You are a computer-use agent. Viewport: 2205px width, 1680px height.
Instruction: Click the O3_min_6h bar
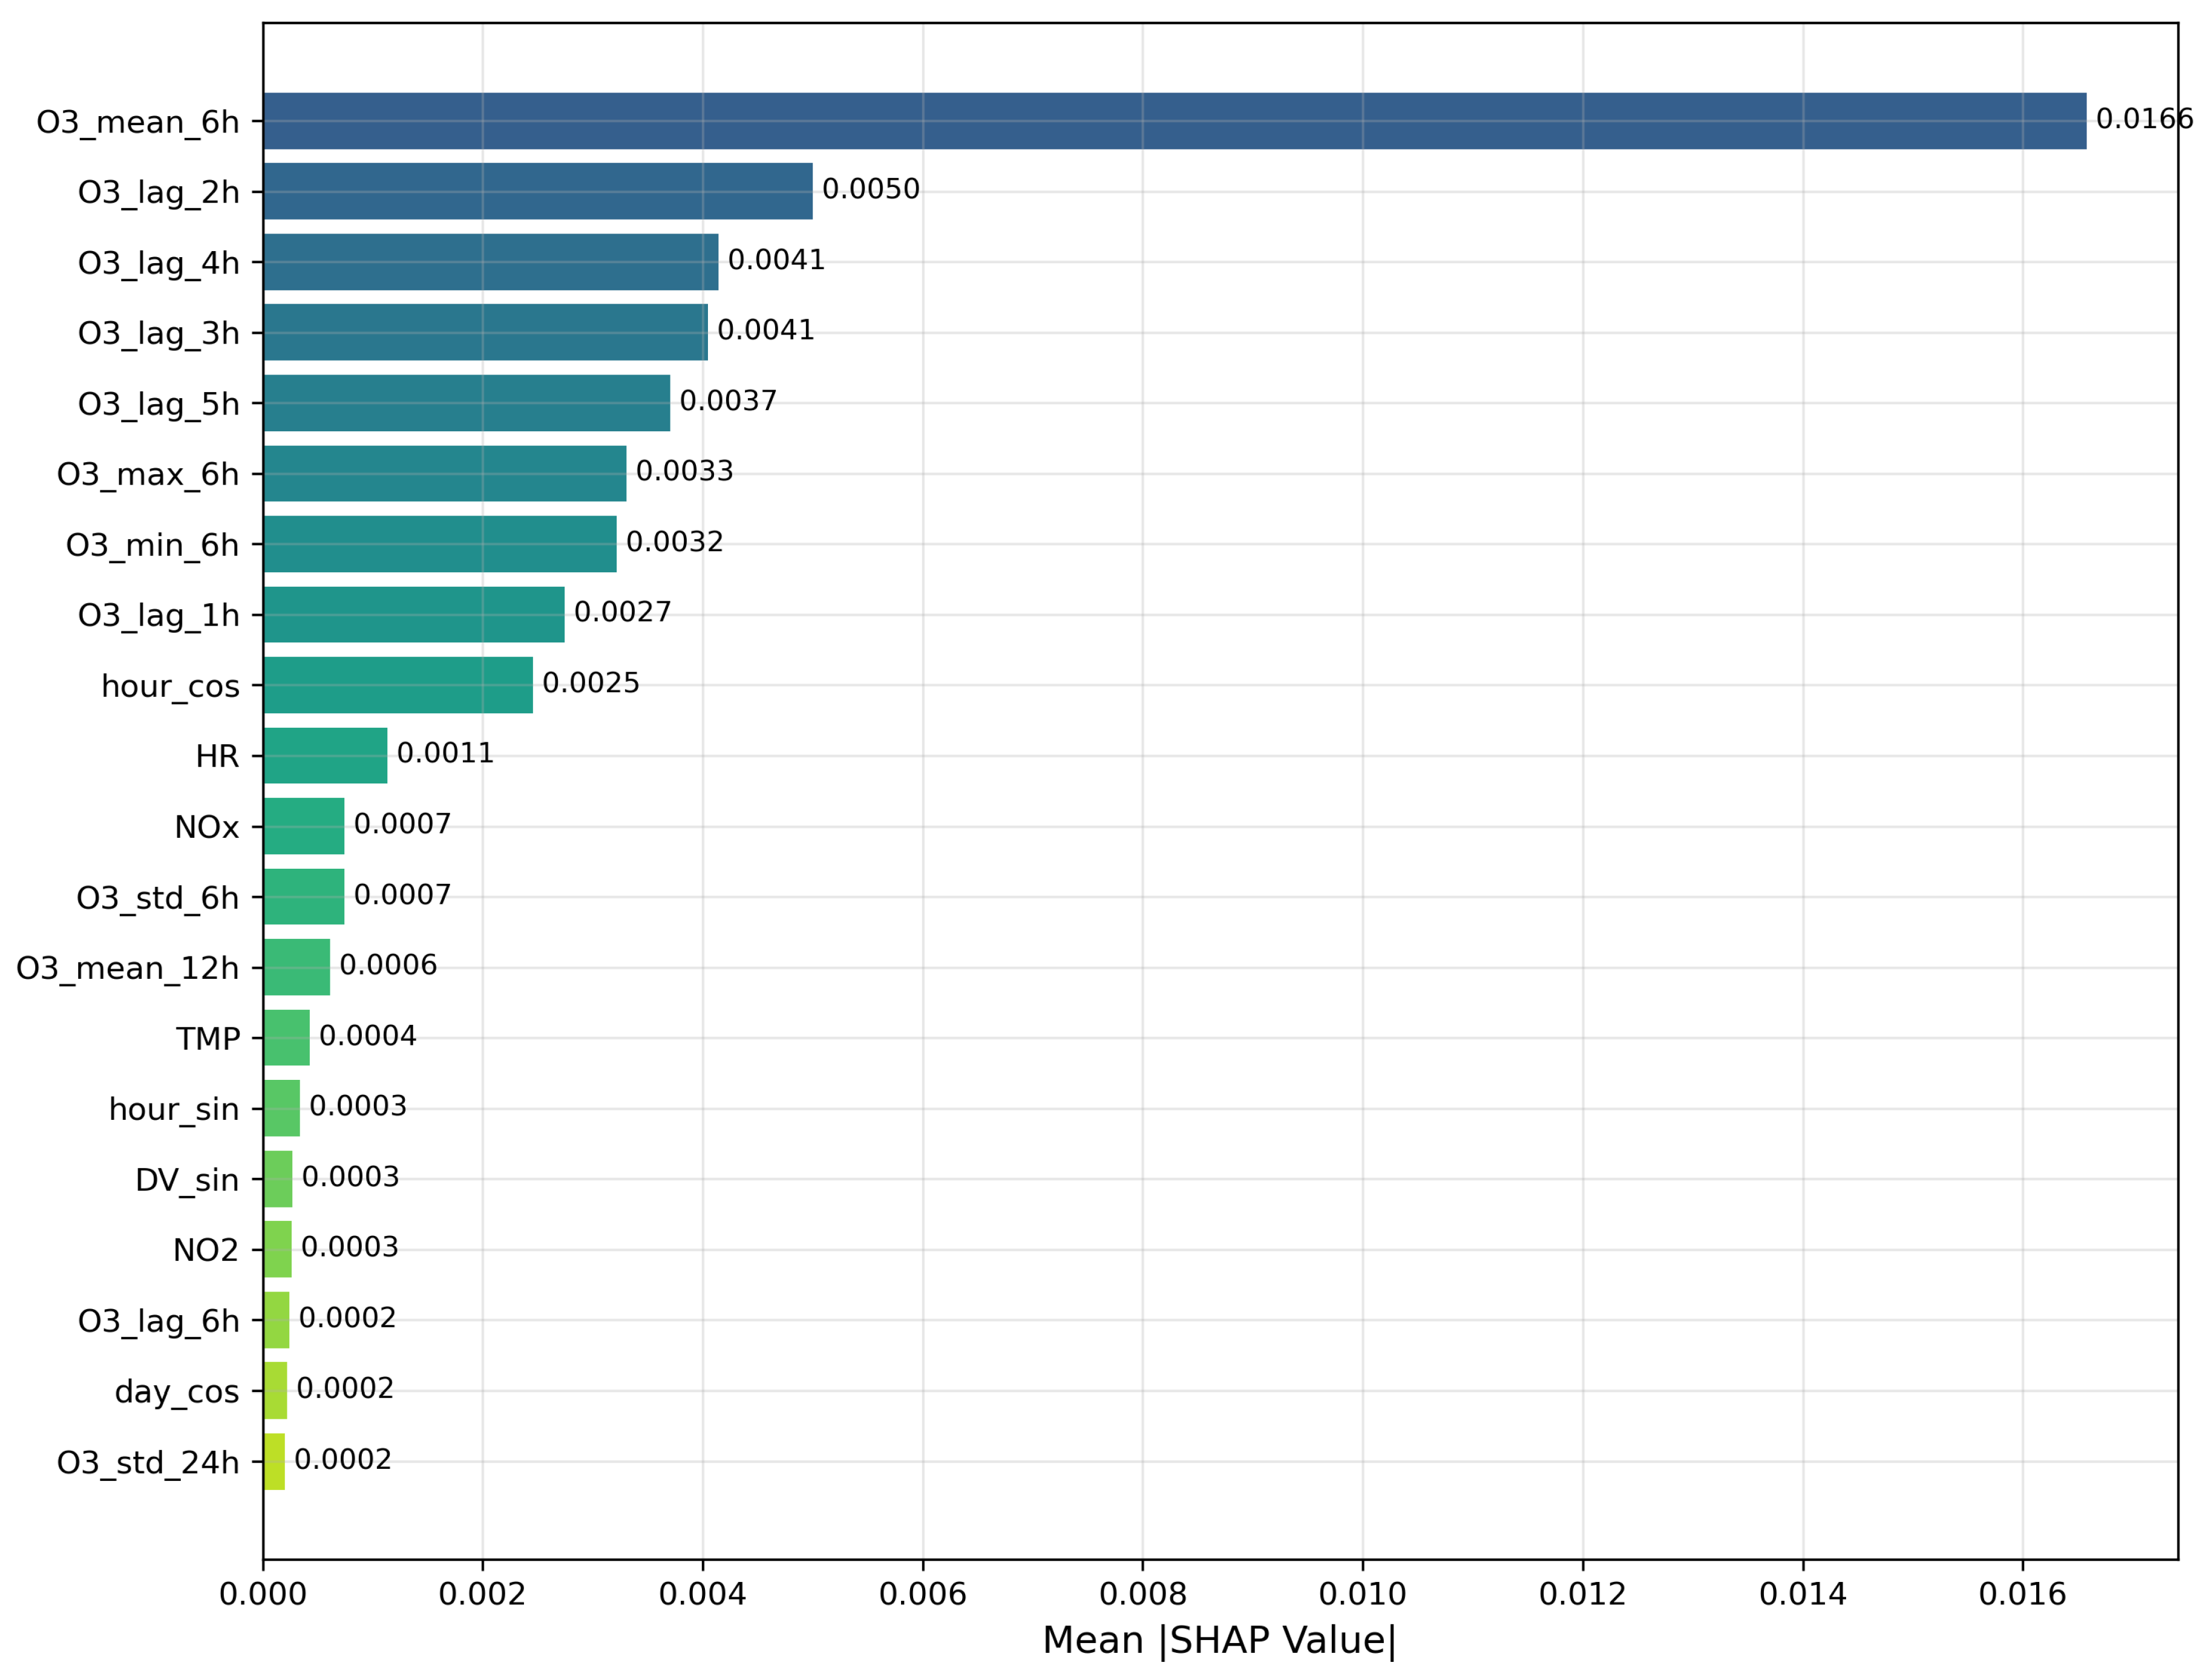pos(440,544)
